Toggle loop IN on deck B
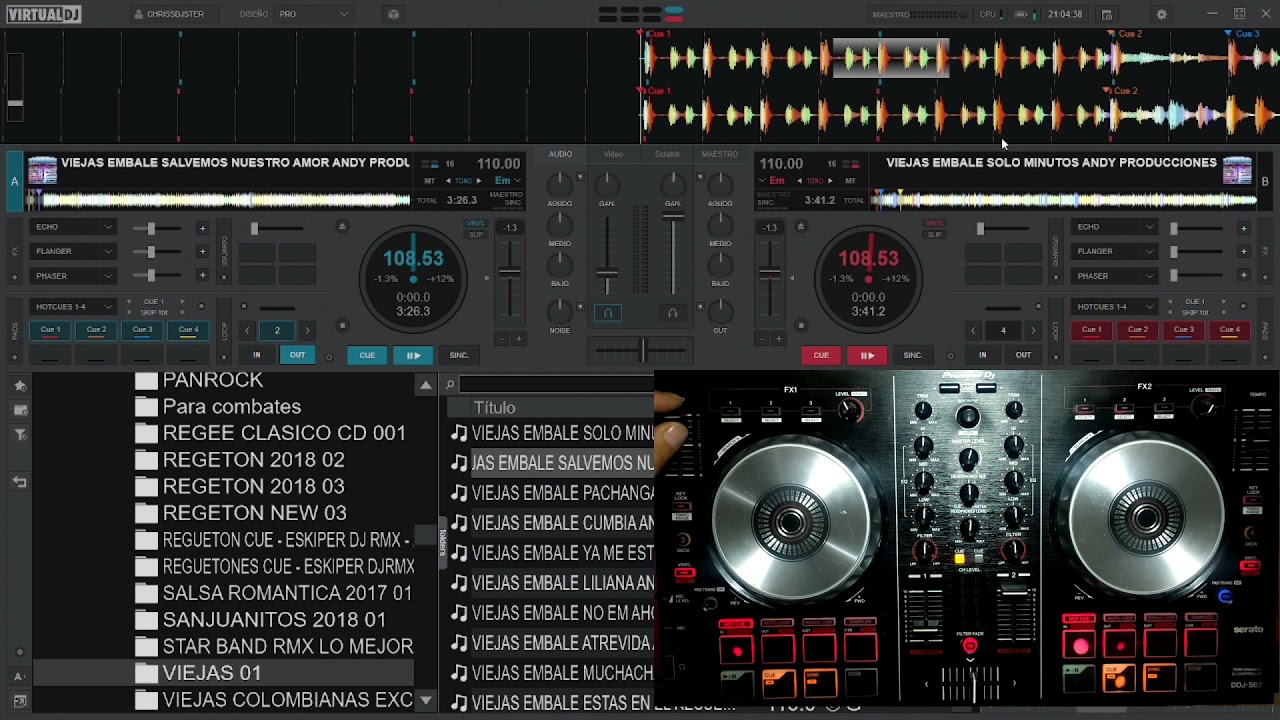This screenshot has height=720, width=1280. click(982, 355)
